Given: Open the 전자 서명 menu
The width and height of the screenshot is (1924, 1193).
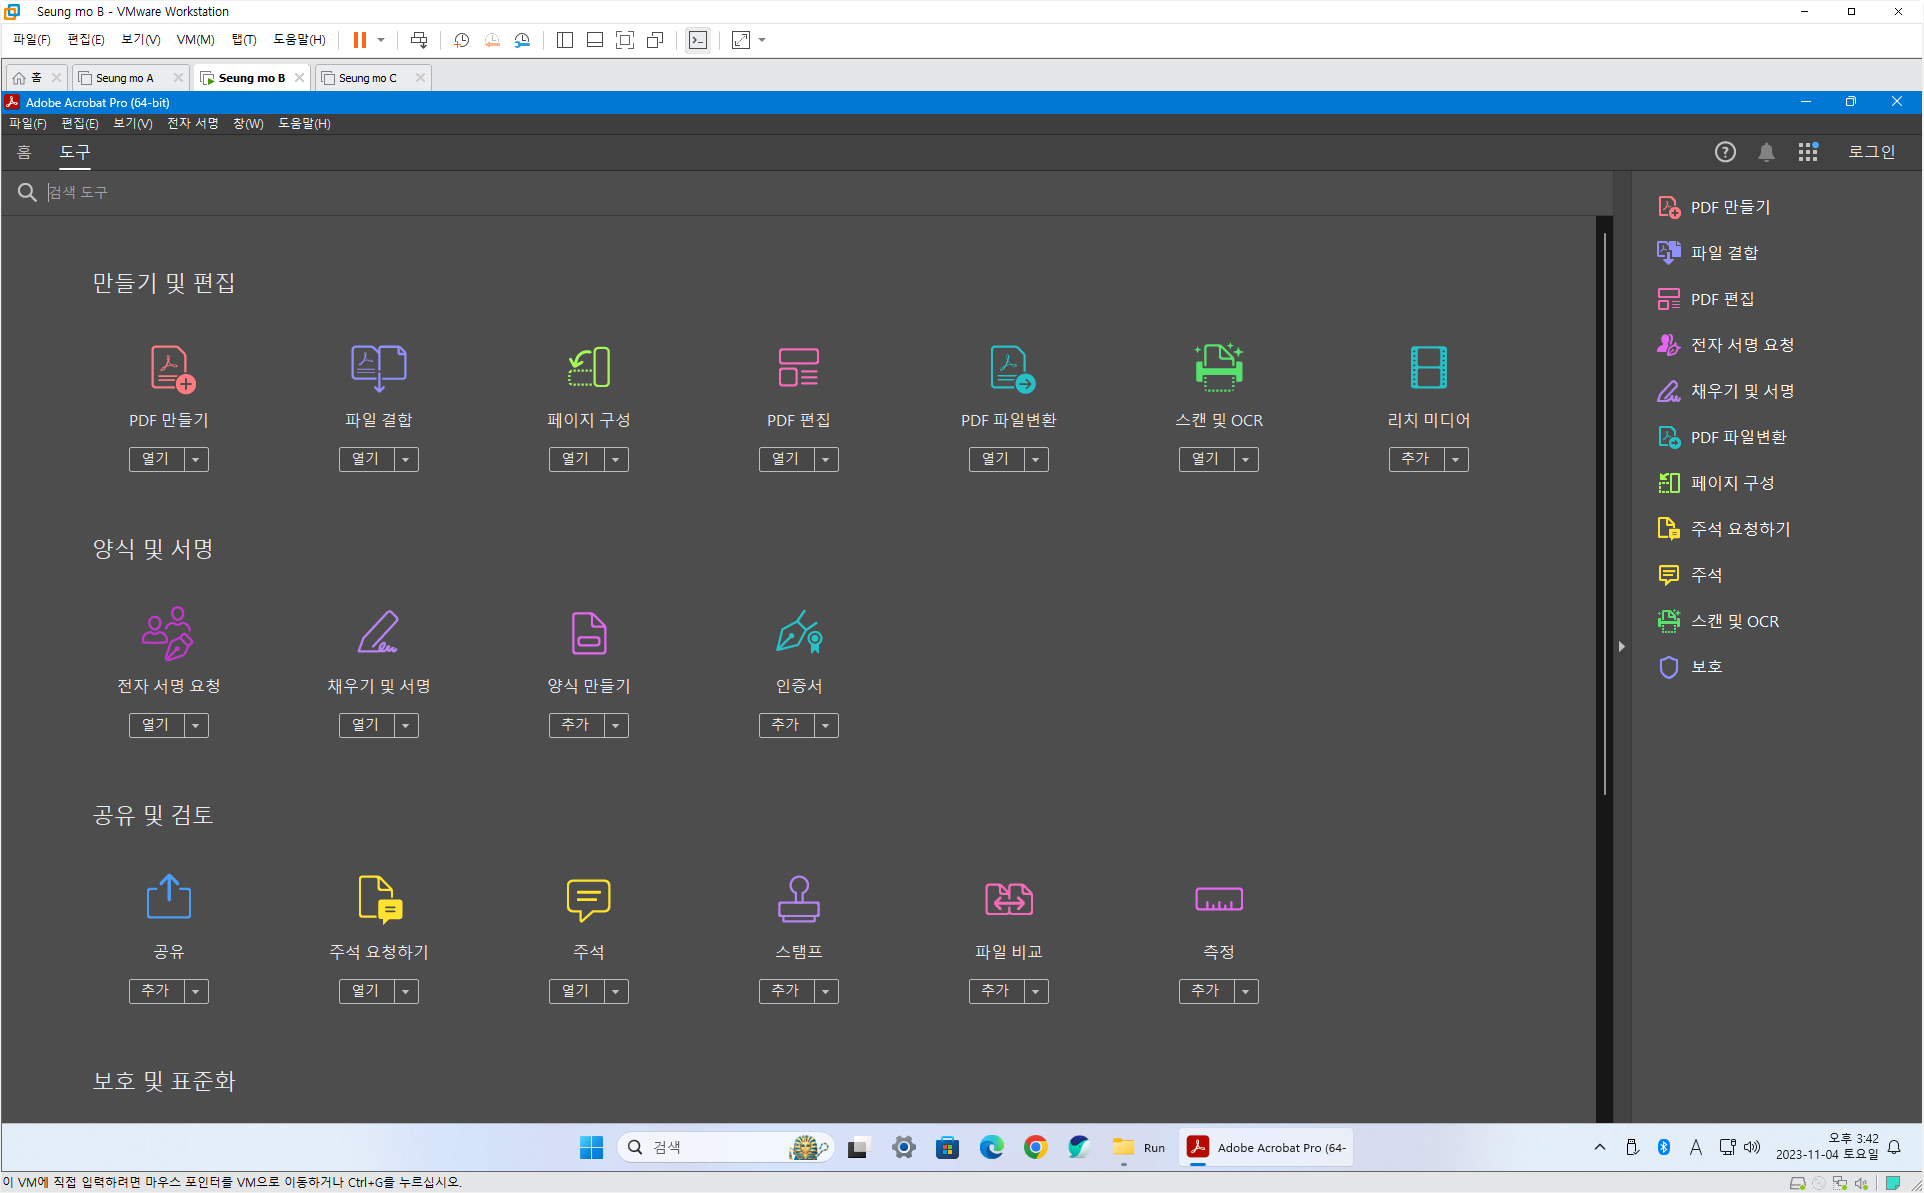Looking at the screenshot, I should (x=192, y=123).
